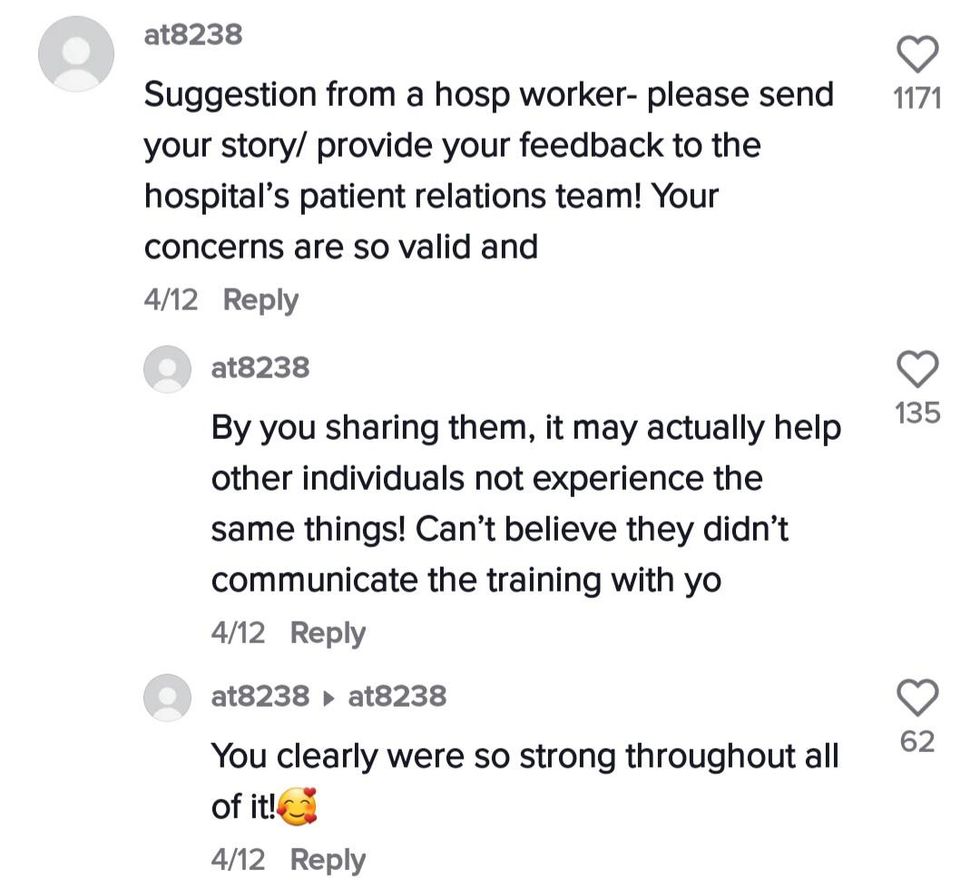Open at8238 username on the second comment

[260, 368]
